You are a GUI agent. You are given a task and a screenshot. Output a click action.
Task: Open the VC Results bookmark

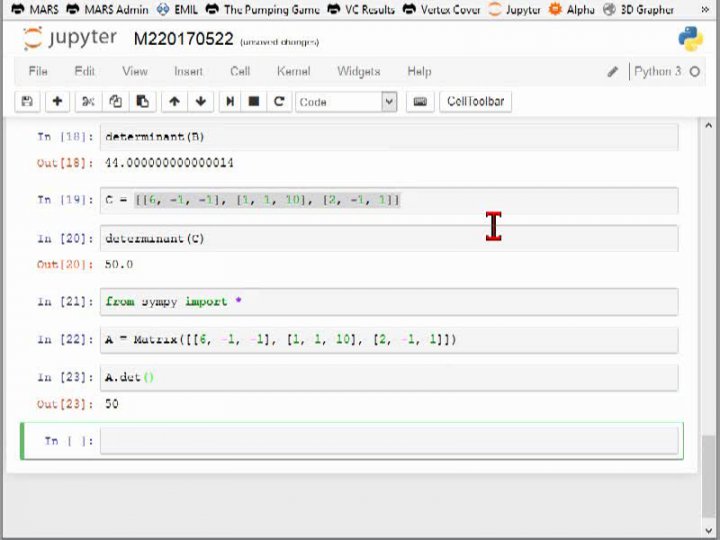pos(361,9)
